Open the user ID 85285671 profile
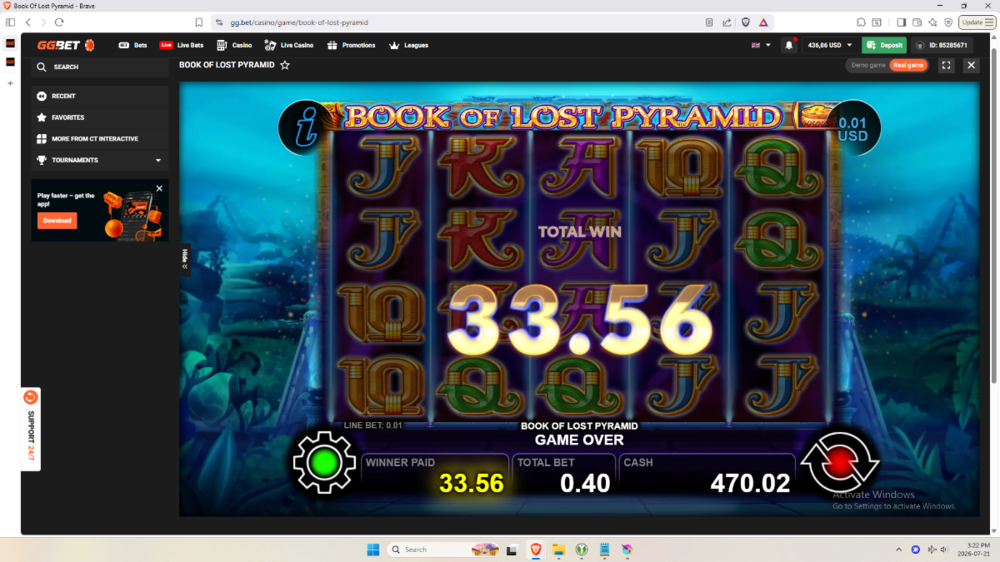Screen dimensions: 1000x562 (x=942, y=45)
